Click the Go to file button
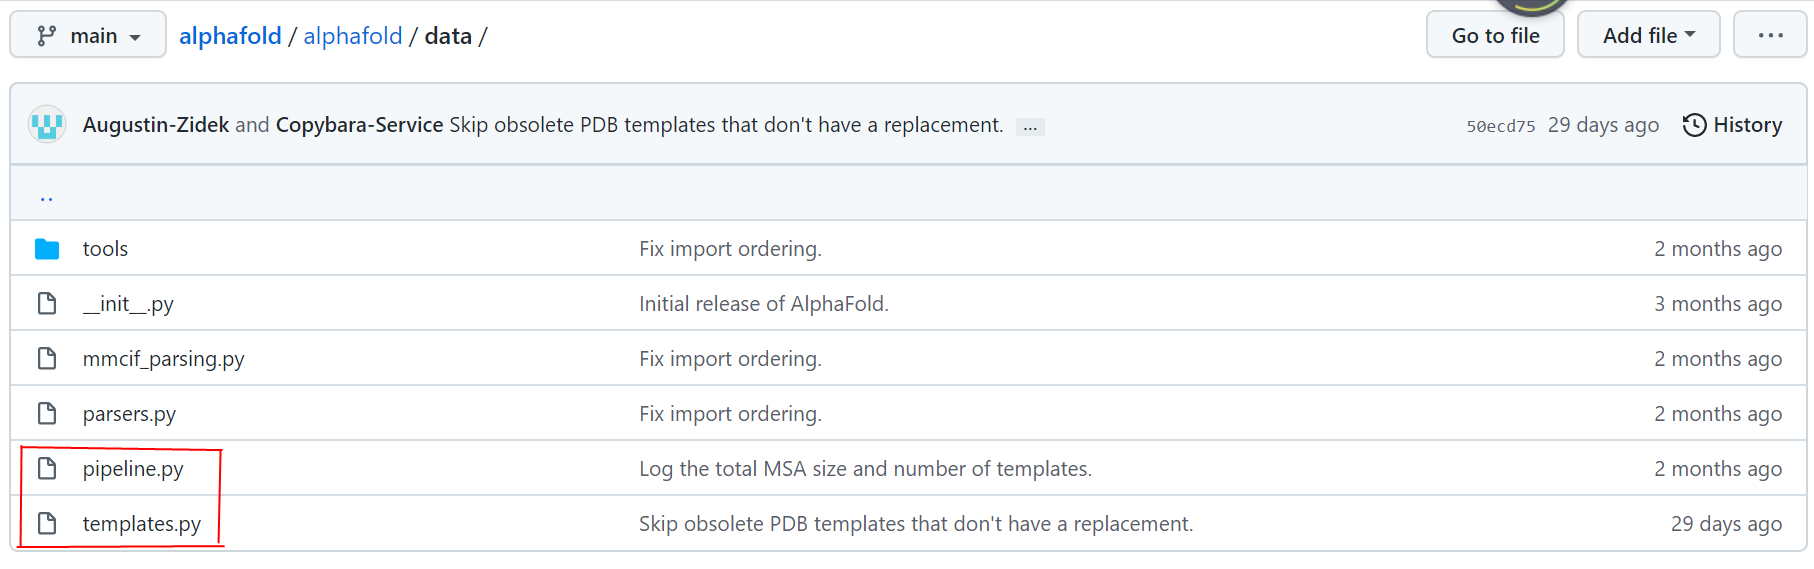This screenshot has height=569, width=1814. tap(1495, 35)
